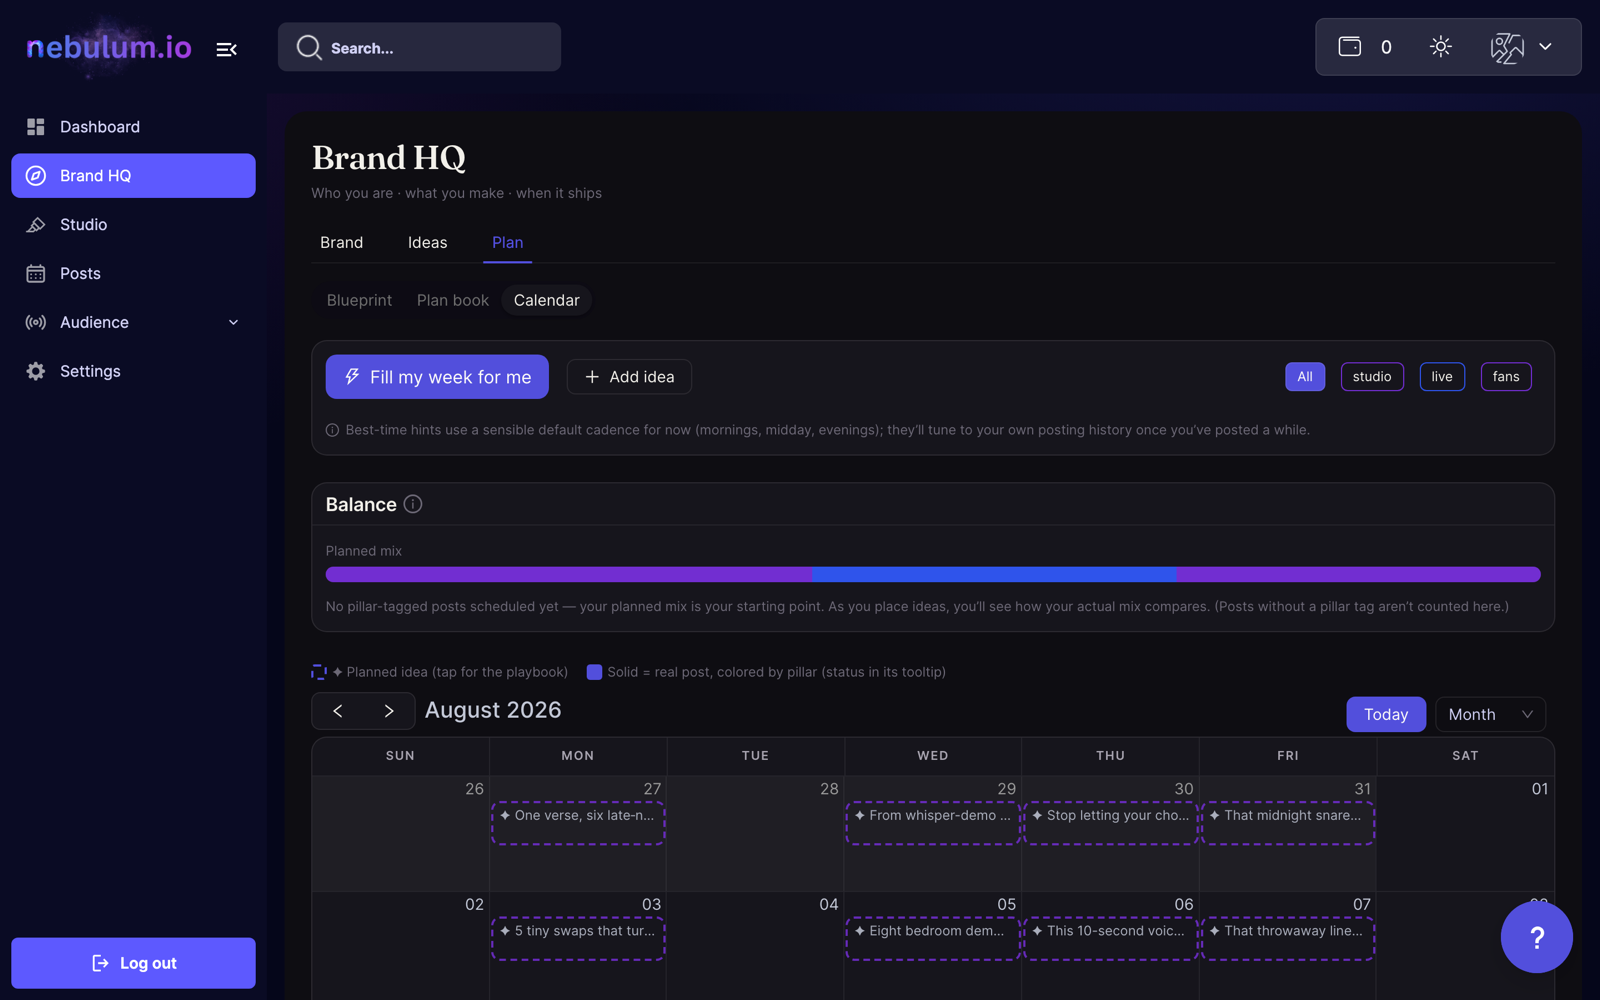Viewport: 1600px width, 1000px height.
Task: Collapse the sidebar menu icon
Action: [x=227, y=49]
